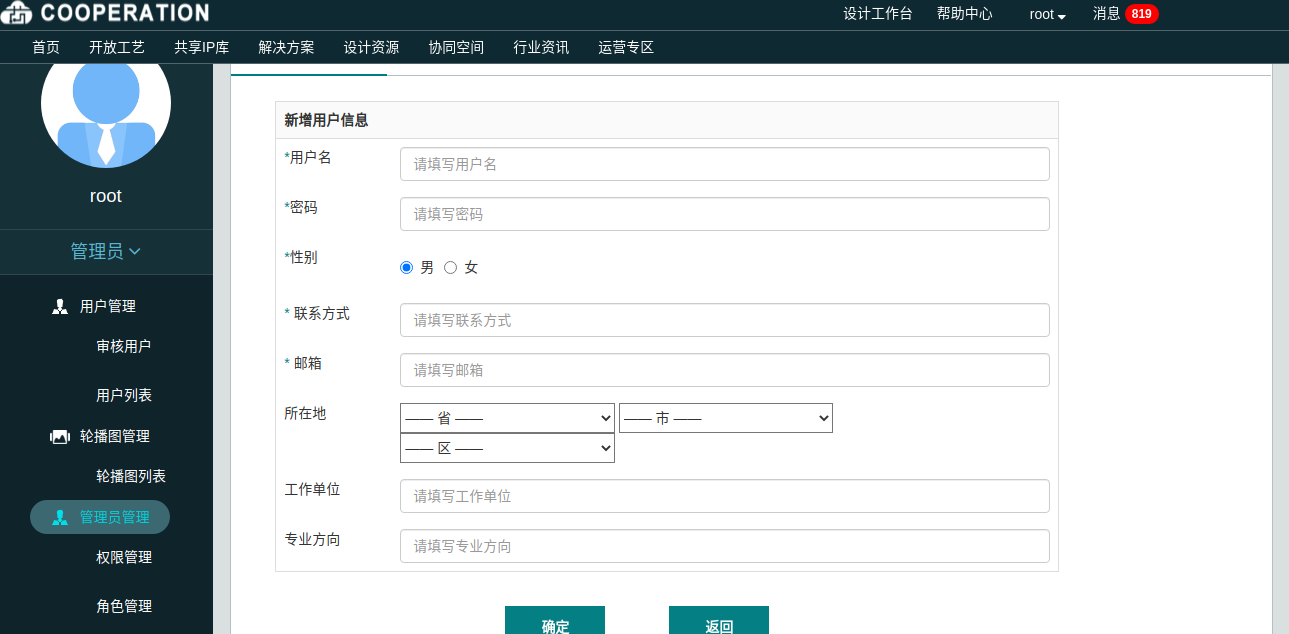This screenshot has height=634, width=1289.
Task: Click the 用户名 input field
Action: pyautogui.click(x=725, y=164)
